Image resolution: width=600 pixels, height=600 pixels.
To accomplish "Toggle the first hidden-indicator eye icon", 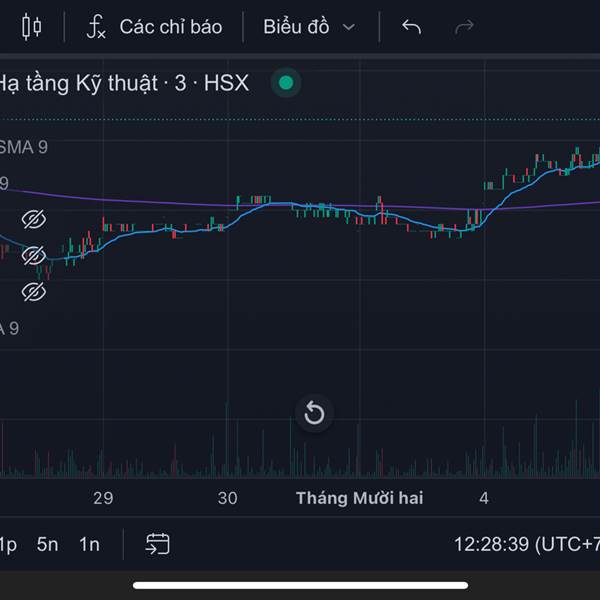I will [x=34, y=219].
